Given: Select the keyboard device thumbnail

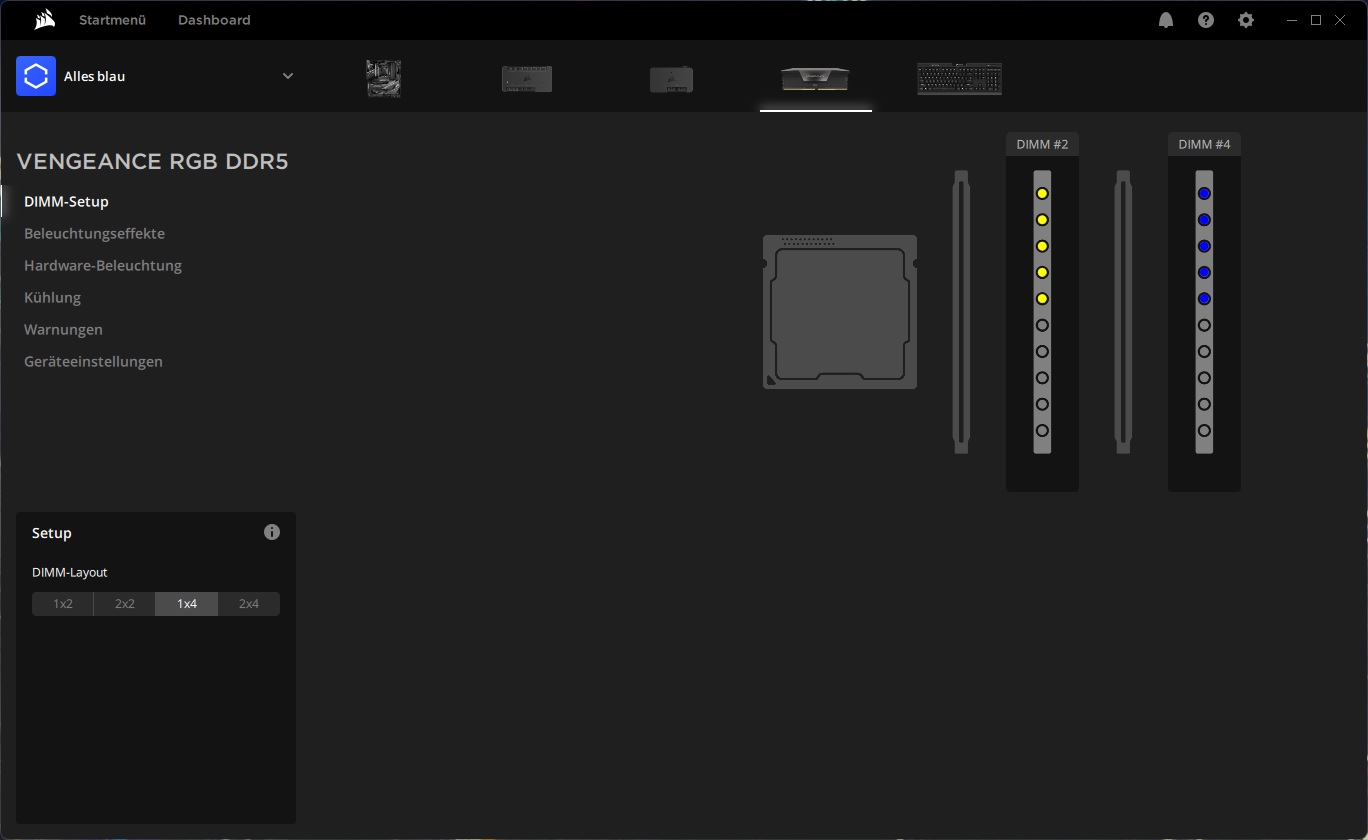Looking at the screenshot, I should pyautogui.click(x=960, y=79).
